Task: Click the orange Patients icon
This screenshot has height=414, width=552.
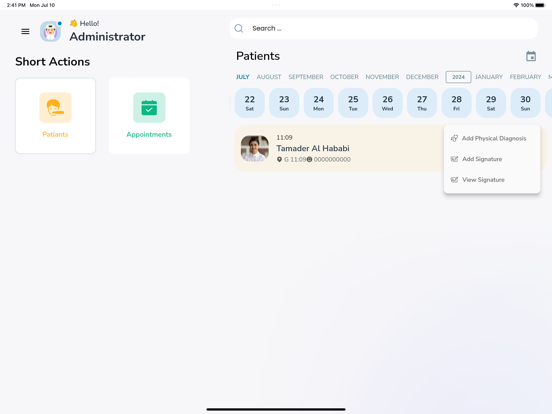Action: click(55, 107)
